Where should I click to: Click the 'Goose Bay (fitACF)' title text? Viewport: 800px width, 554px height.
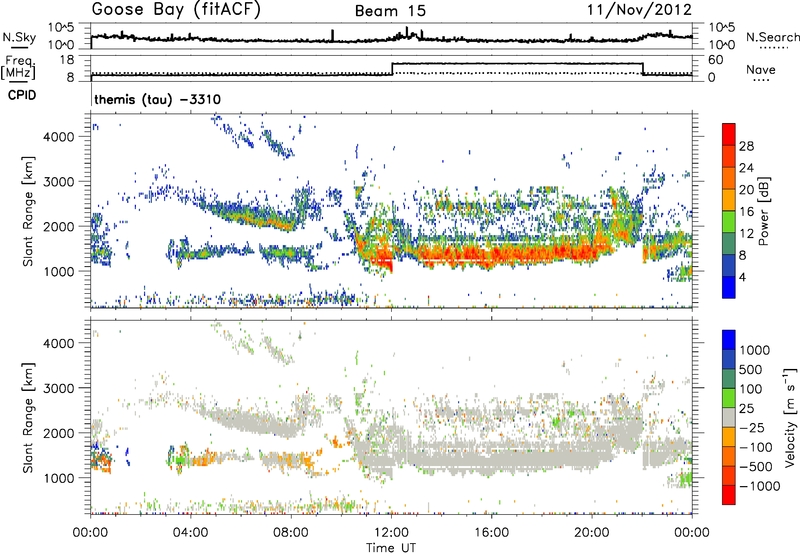(x=176, y=10)
